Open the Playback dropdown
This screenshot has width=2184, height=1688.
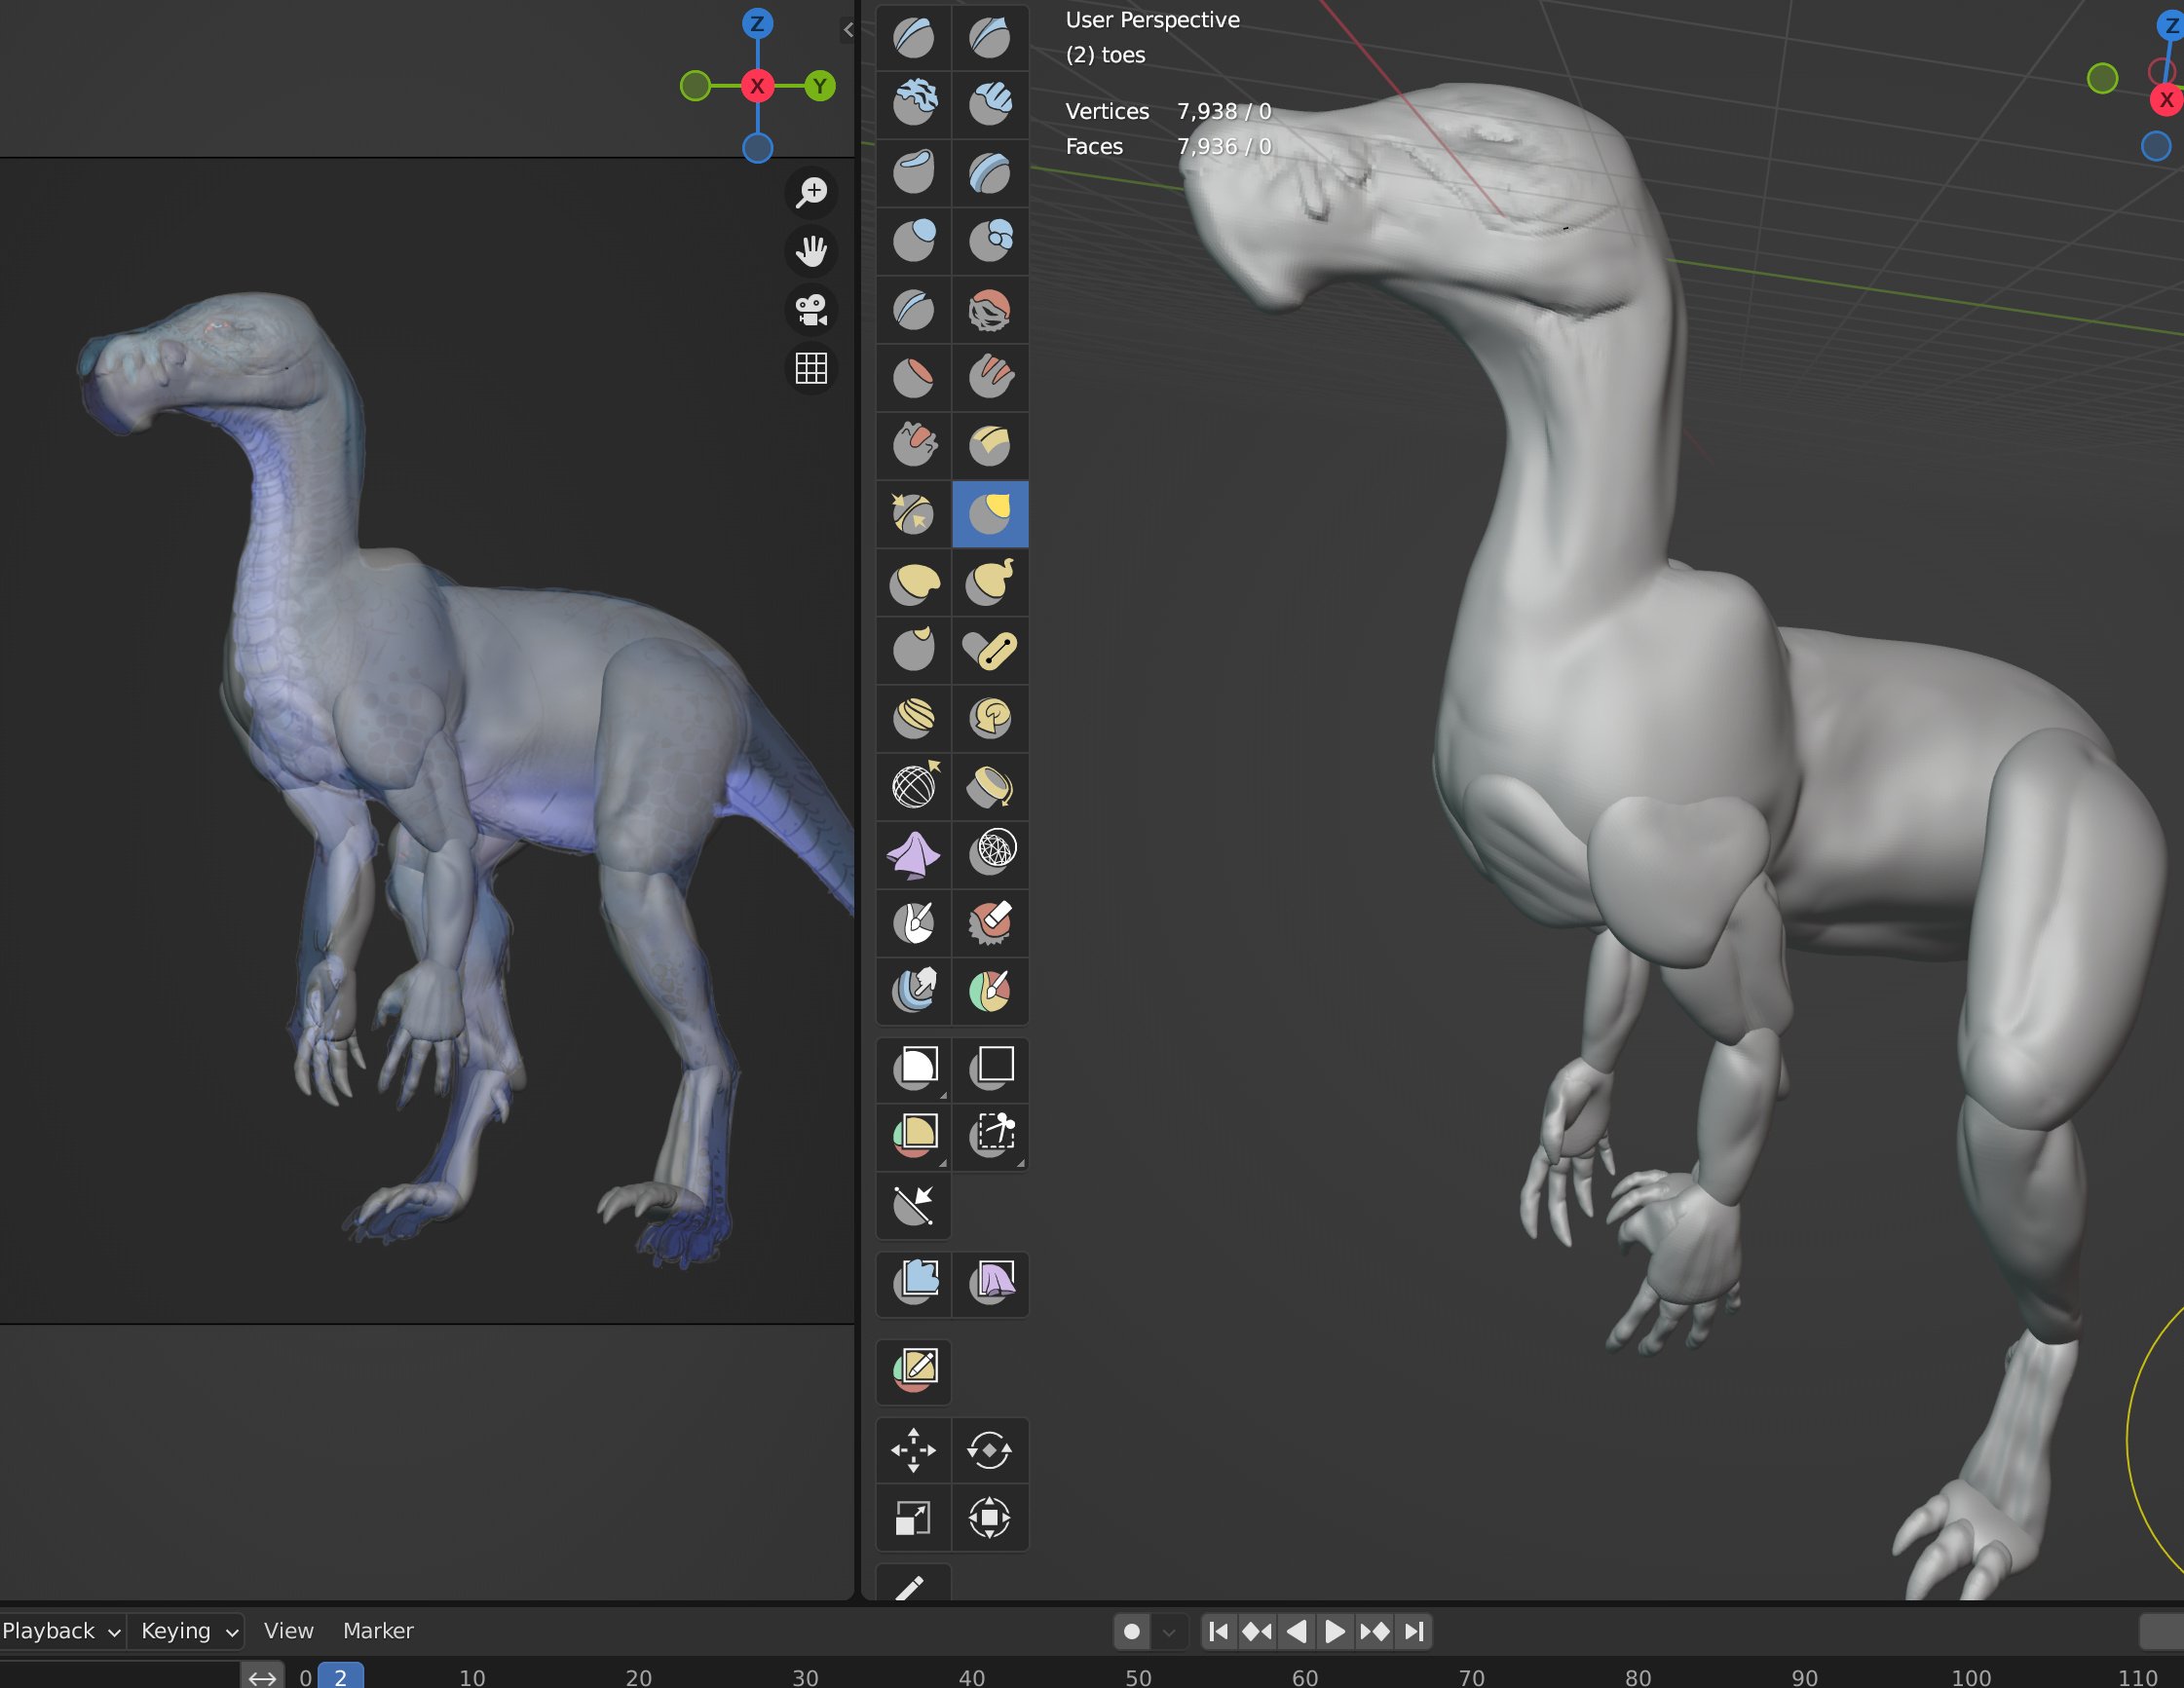pyautogui.click(x=60, y=1631)
